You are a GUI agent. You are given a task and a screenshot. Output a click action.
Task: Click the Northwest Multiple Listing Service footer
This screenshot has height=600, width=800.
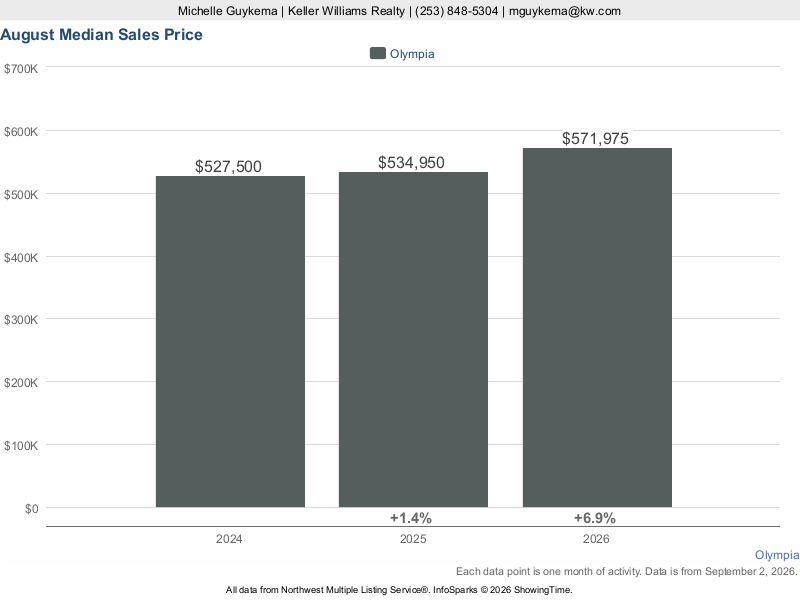pos(399,590)
